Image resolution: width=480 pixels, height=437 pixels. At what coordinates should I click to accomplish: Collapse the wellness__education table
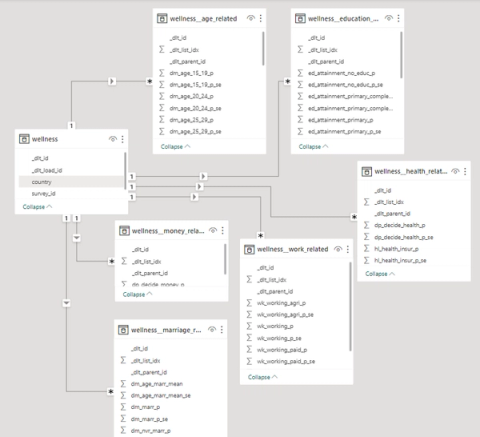point(314,147)
